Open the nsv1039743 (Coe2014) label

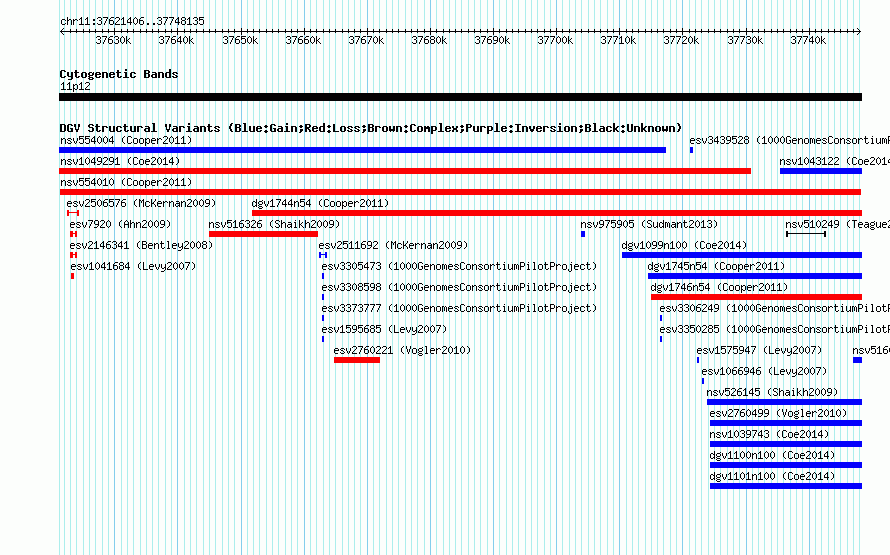click(769, 434)
